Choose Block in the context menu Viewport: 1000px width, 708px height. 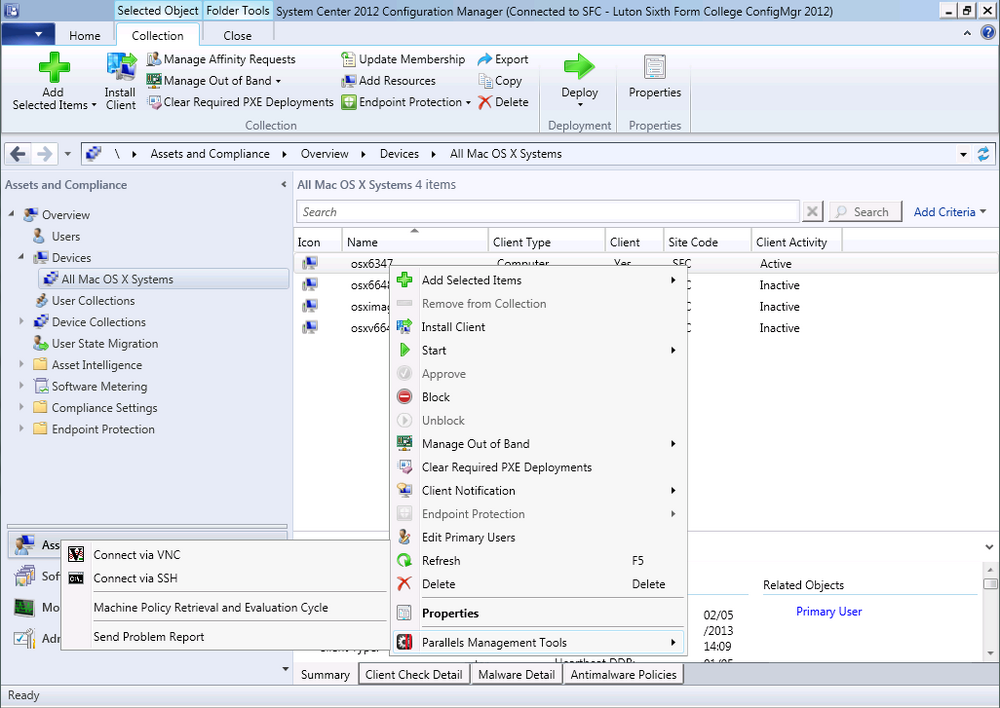[x=436, y=397]
